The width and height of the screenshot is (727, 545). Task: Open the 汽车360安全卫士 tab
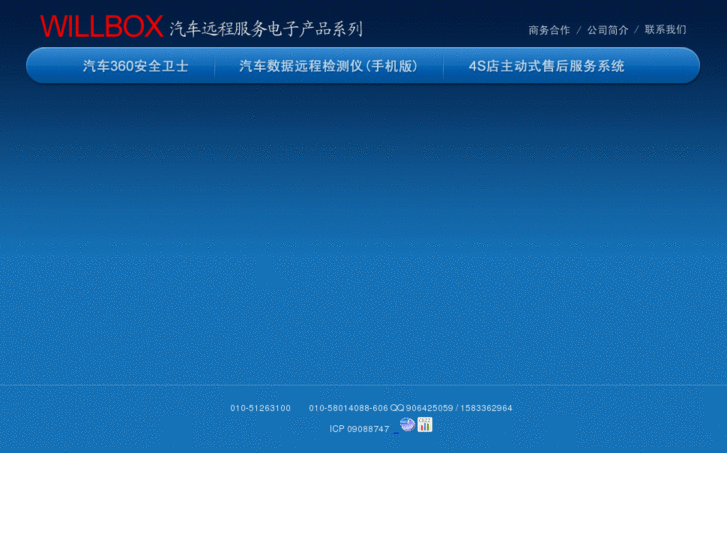(x=135, y=66)
